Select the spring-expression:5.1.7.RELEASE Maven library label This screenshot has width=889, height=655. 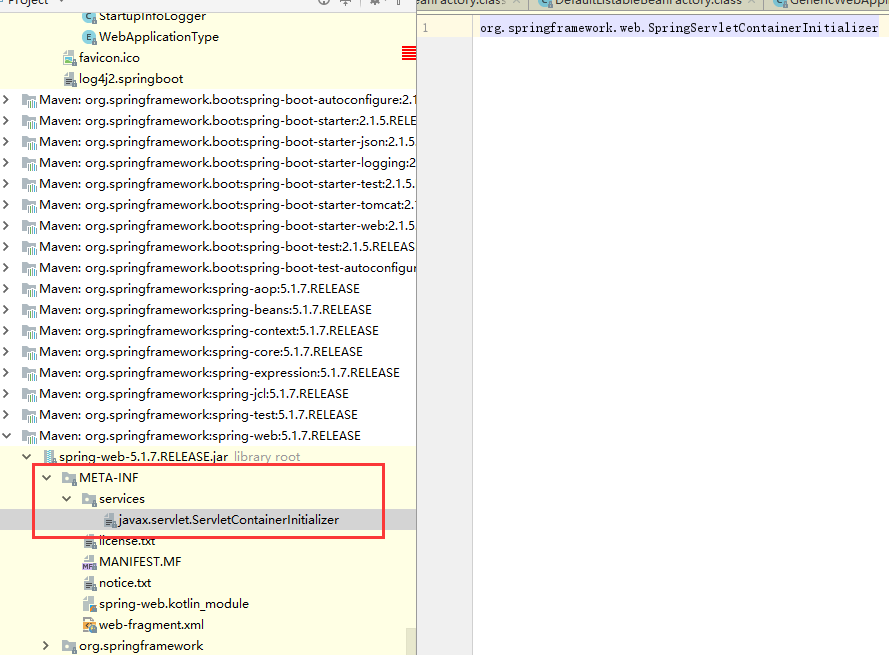[219, 373]
